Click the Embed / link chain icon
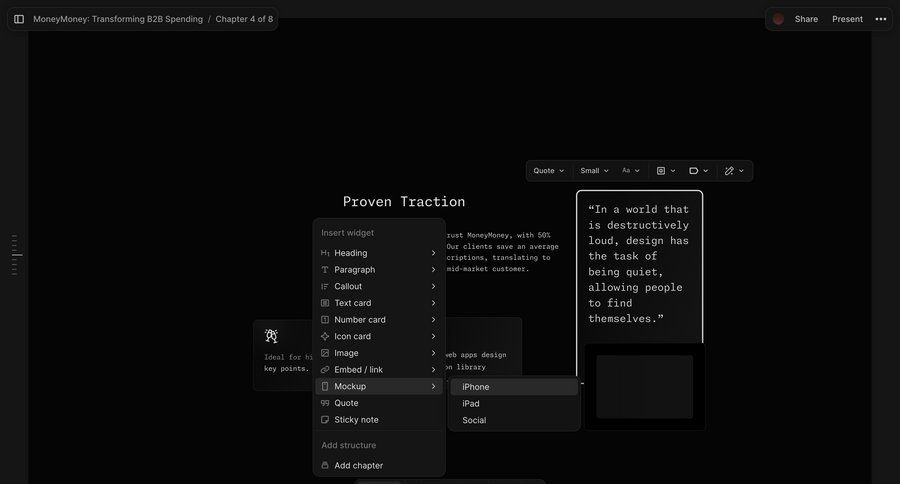This screenshot has width=900, height=484. [325, 370]
